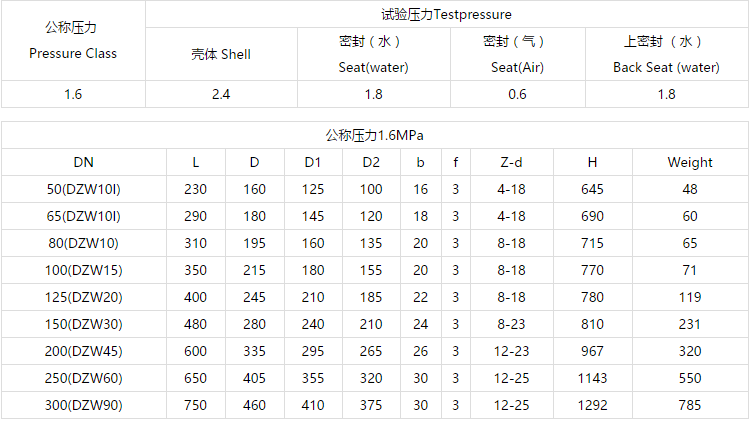Select the weight value 231
This screenshot has height=423, width=749.
click(x=690, y=324)
